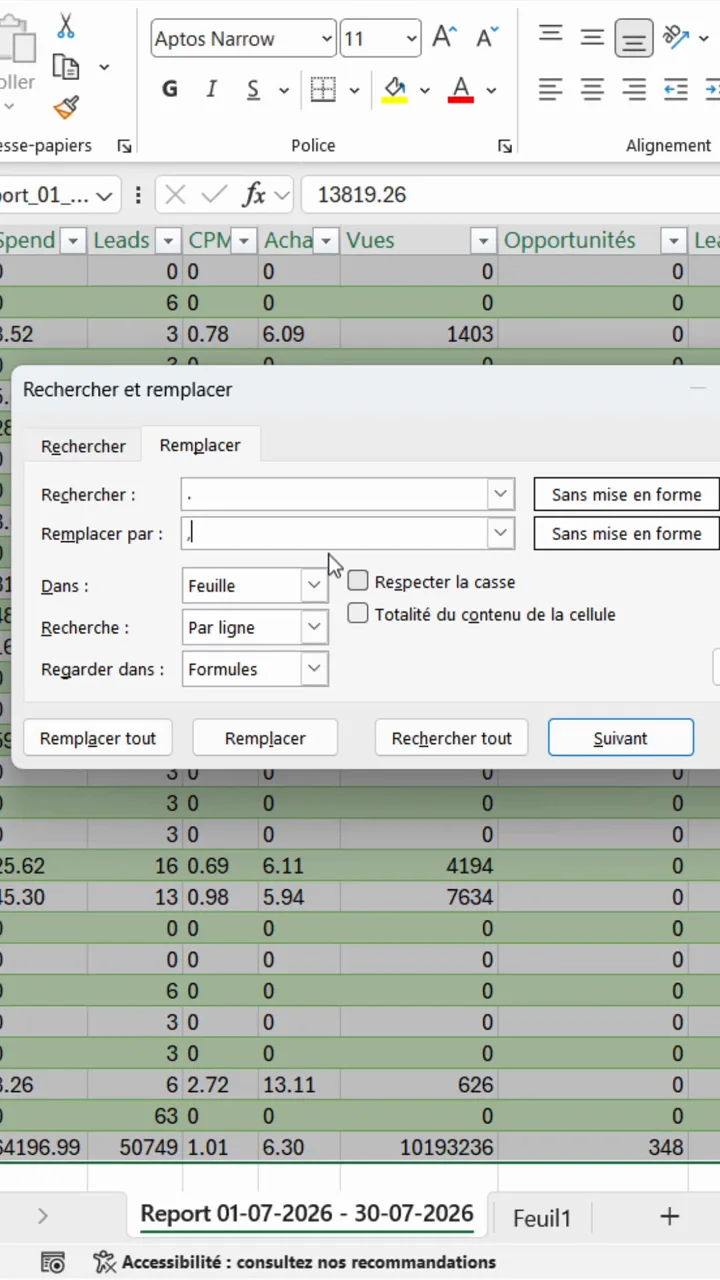
Task: Enable Respecter la casse checkbox
Action: (358, 581)
